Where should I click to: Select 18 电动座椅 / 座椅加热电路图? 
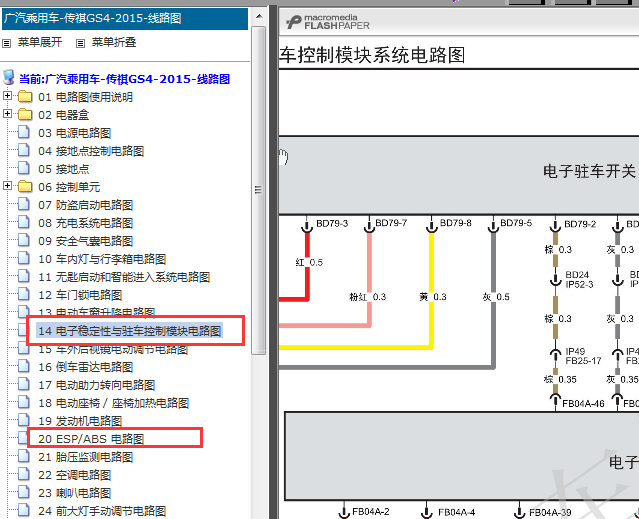[114, 403]
